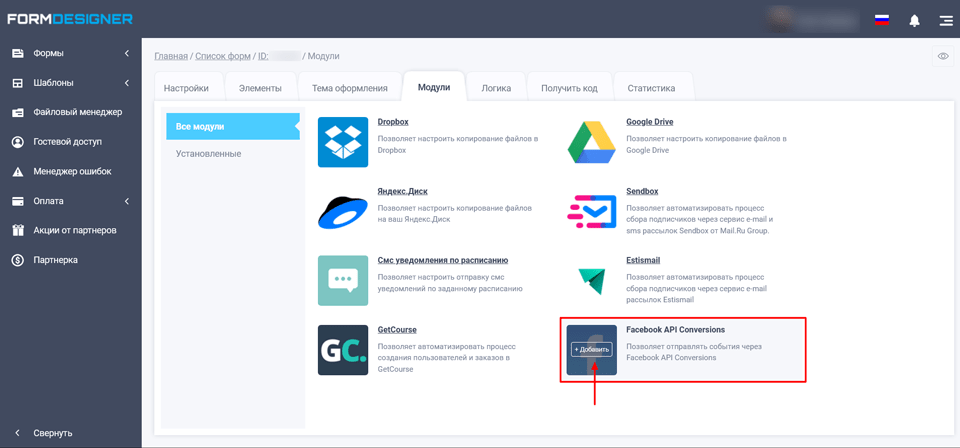This screenshot has width=960, height=448.
Task: Expand the Формы submenu chevron
Action: (127, 53)
